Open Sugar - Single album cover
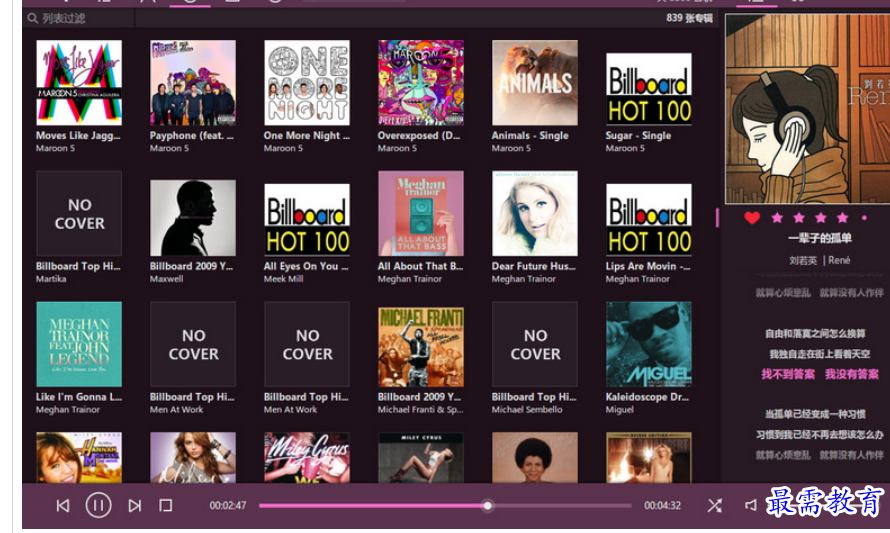Image resolution: width=890 pixels, height=533 pixels. [649, 89]
